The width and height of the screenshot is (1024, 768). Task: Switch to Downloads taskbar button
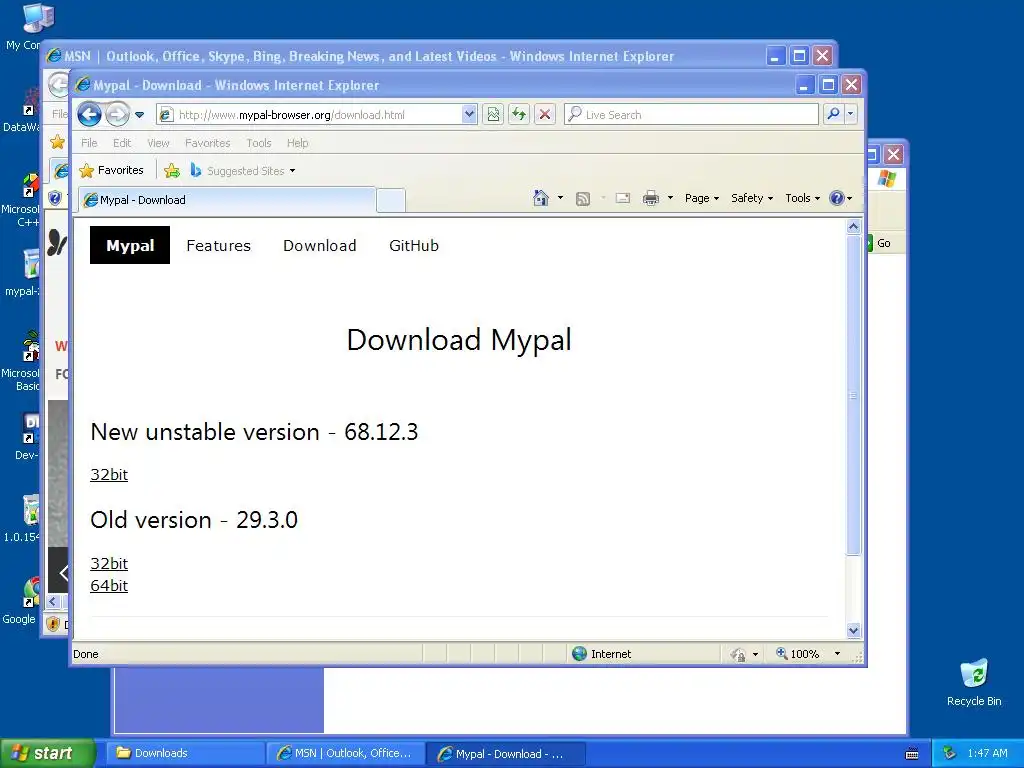click(x=185, y=754)
